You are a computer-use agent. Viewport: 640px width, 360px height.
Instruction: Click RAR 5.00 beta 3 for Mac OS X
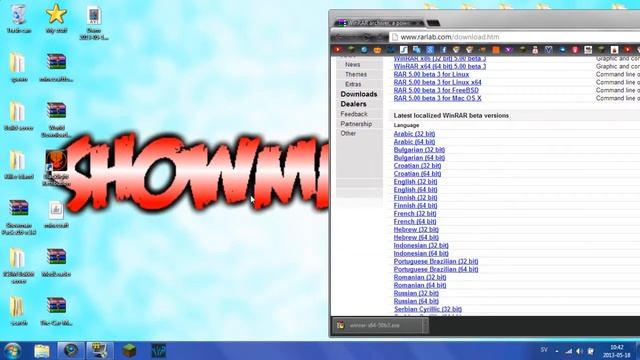pyautogui.click(x=437, y=98)
